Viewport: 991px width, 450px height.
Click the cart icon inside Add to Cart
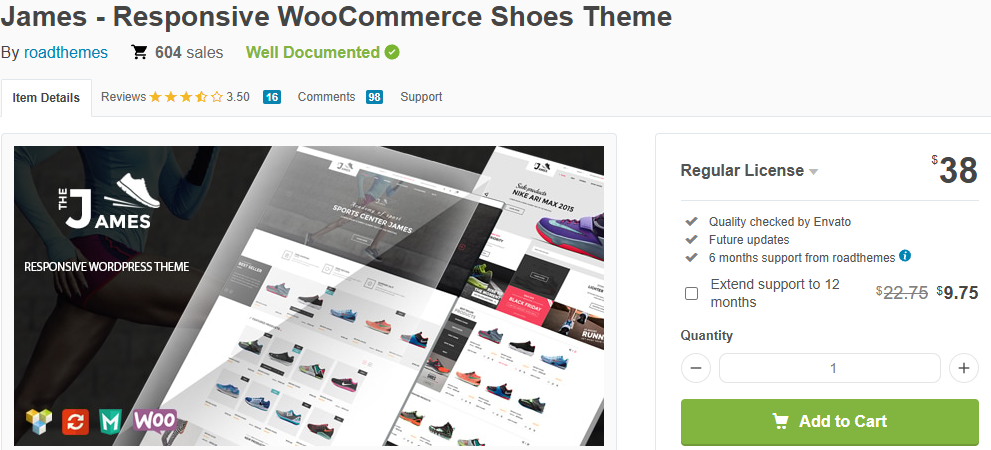click(781, 421)
